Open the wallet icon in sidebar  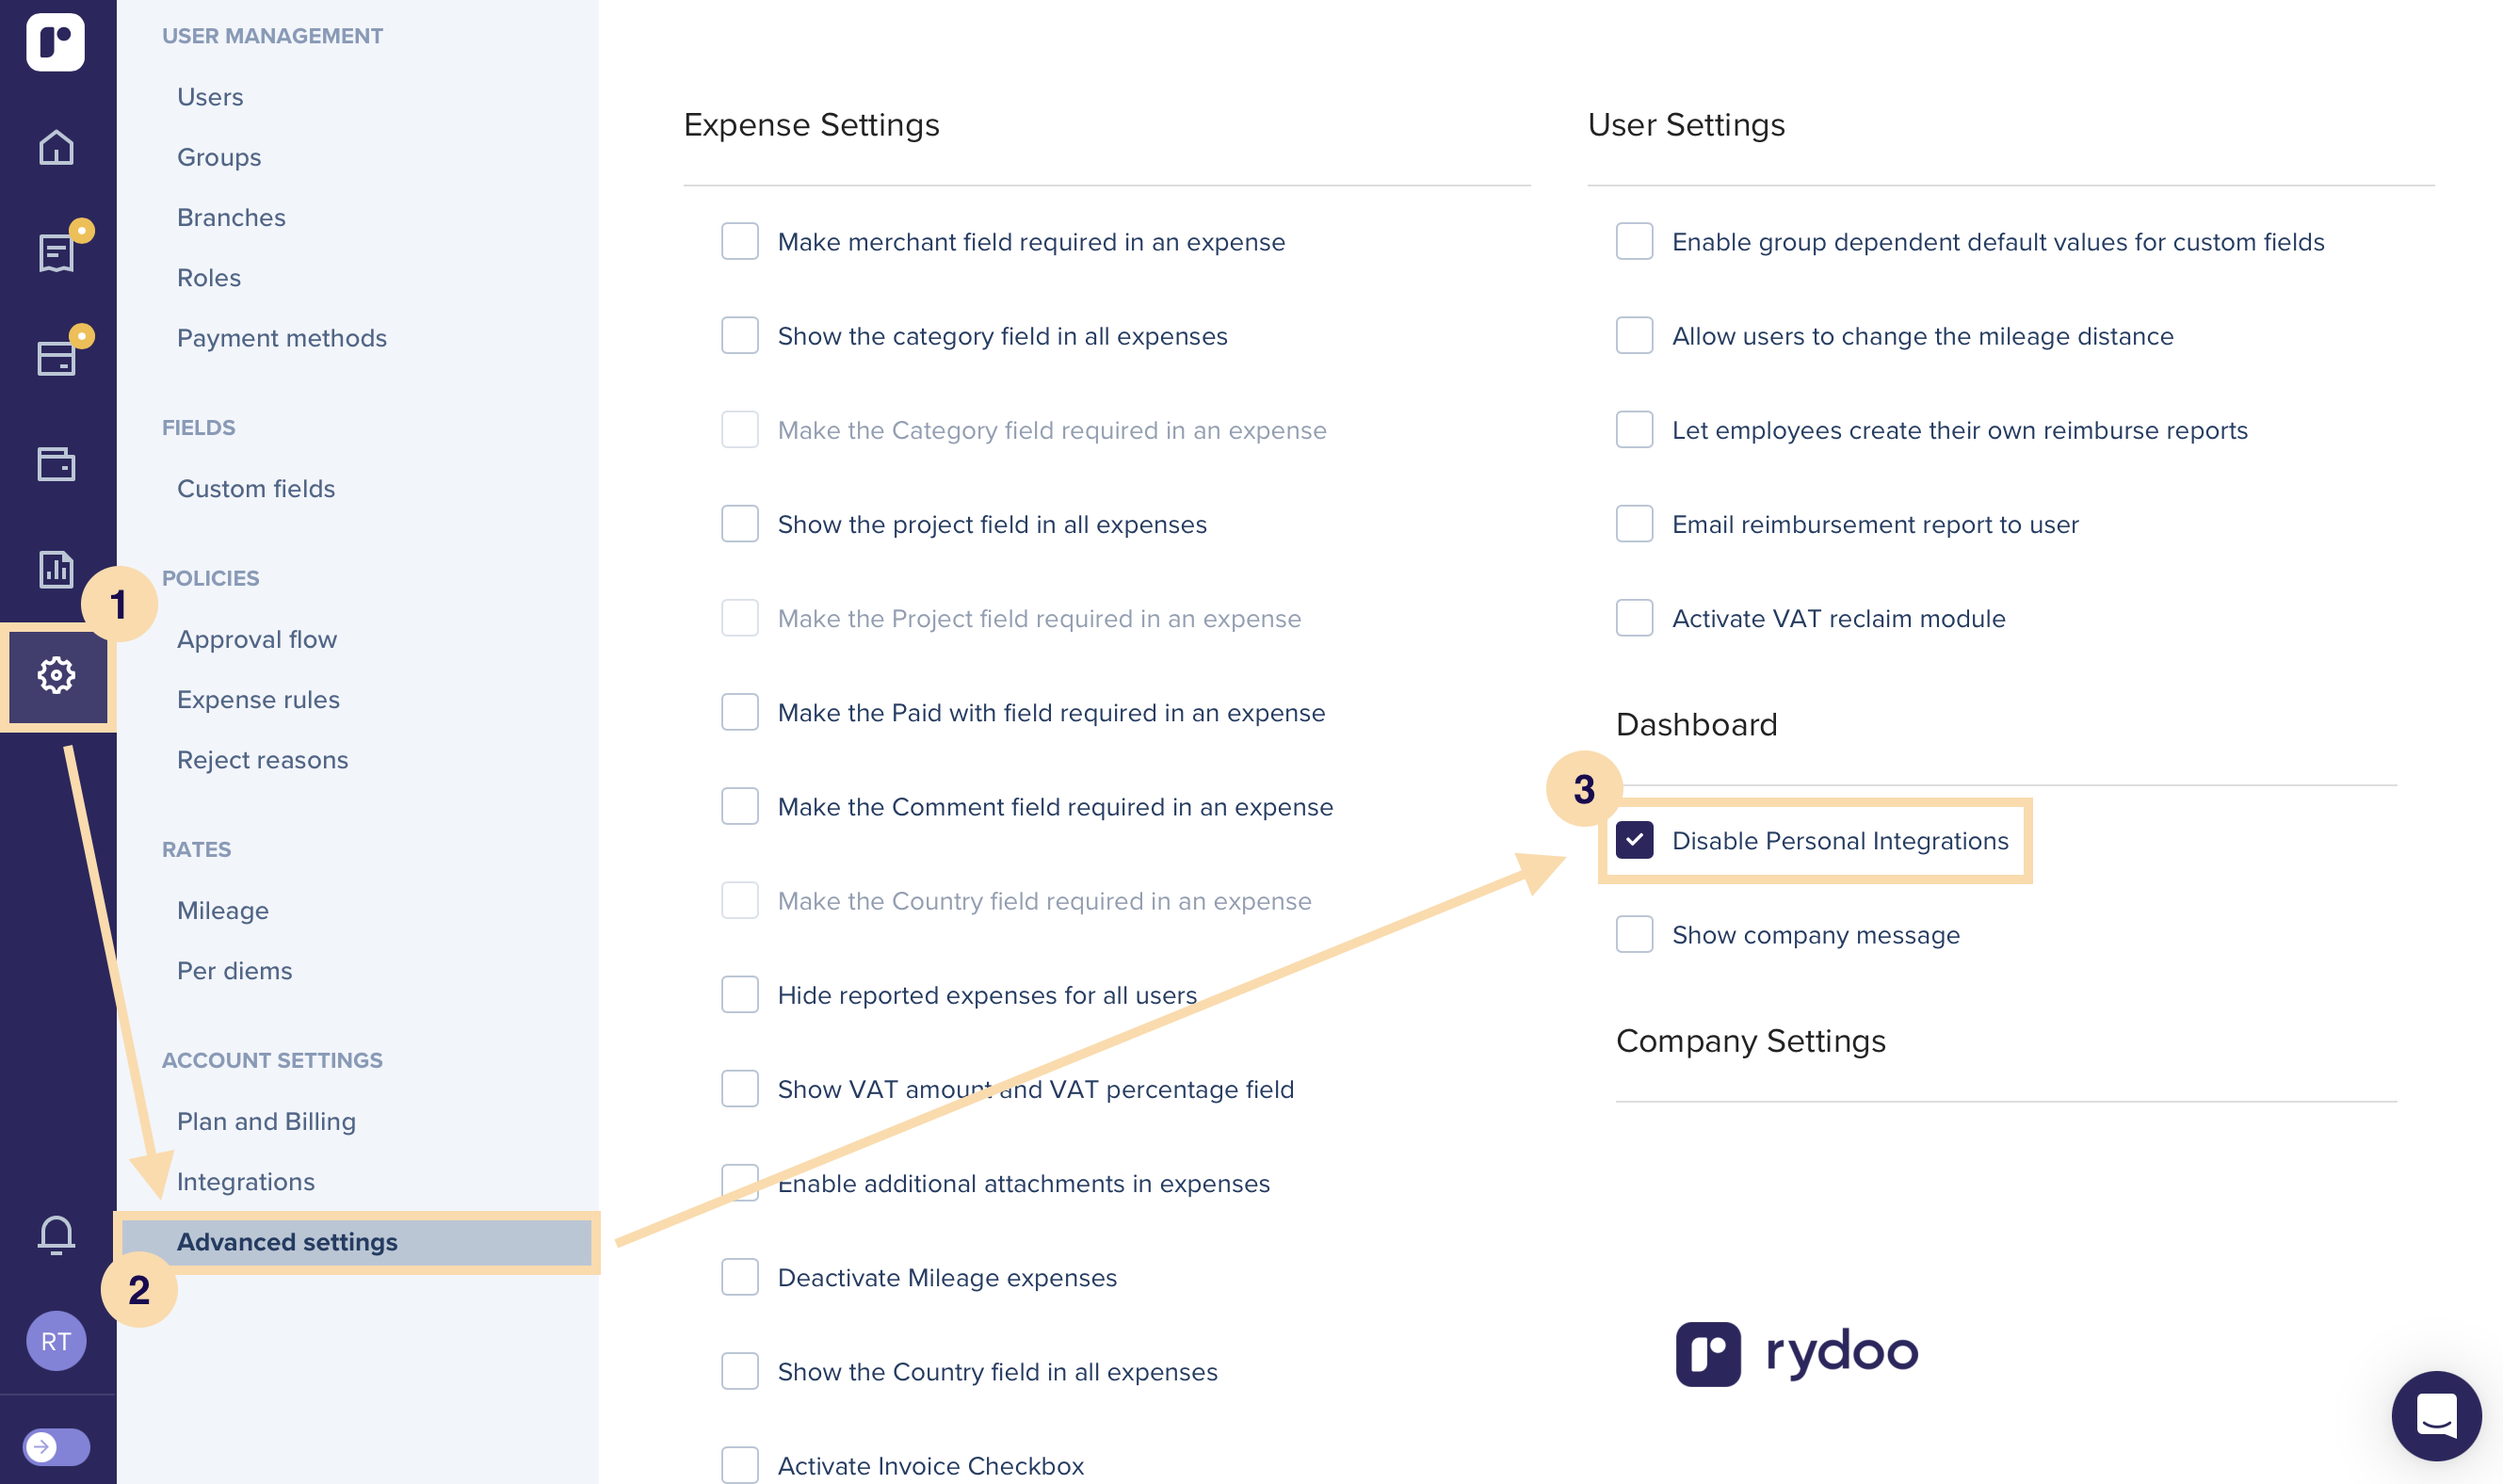coord(56,464)
